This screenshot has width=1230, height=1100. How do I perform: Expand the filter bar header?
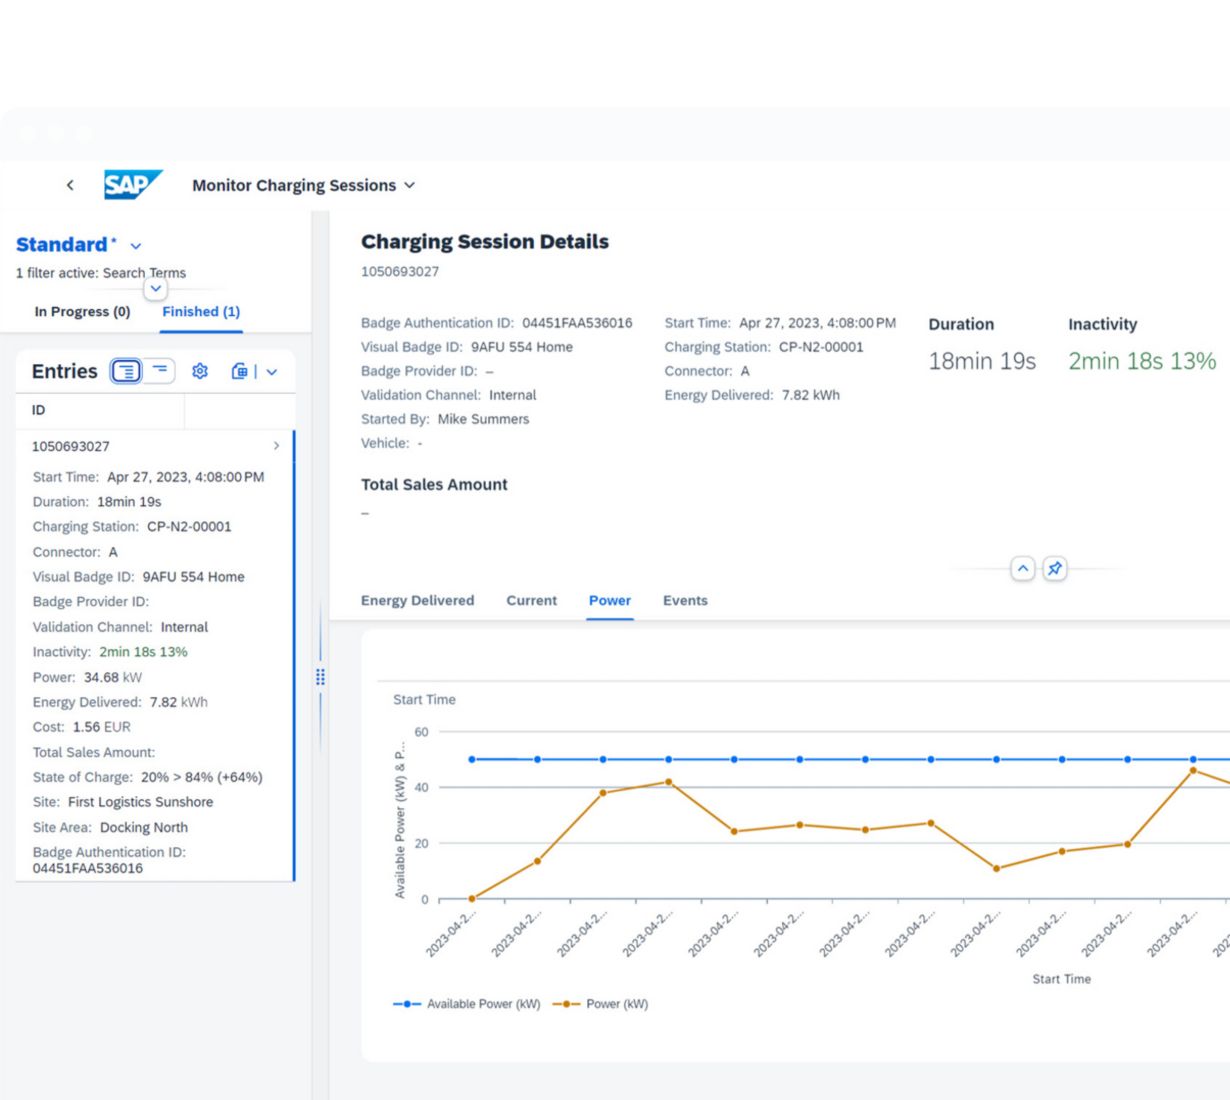click(155, 289)
